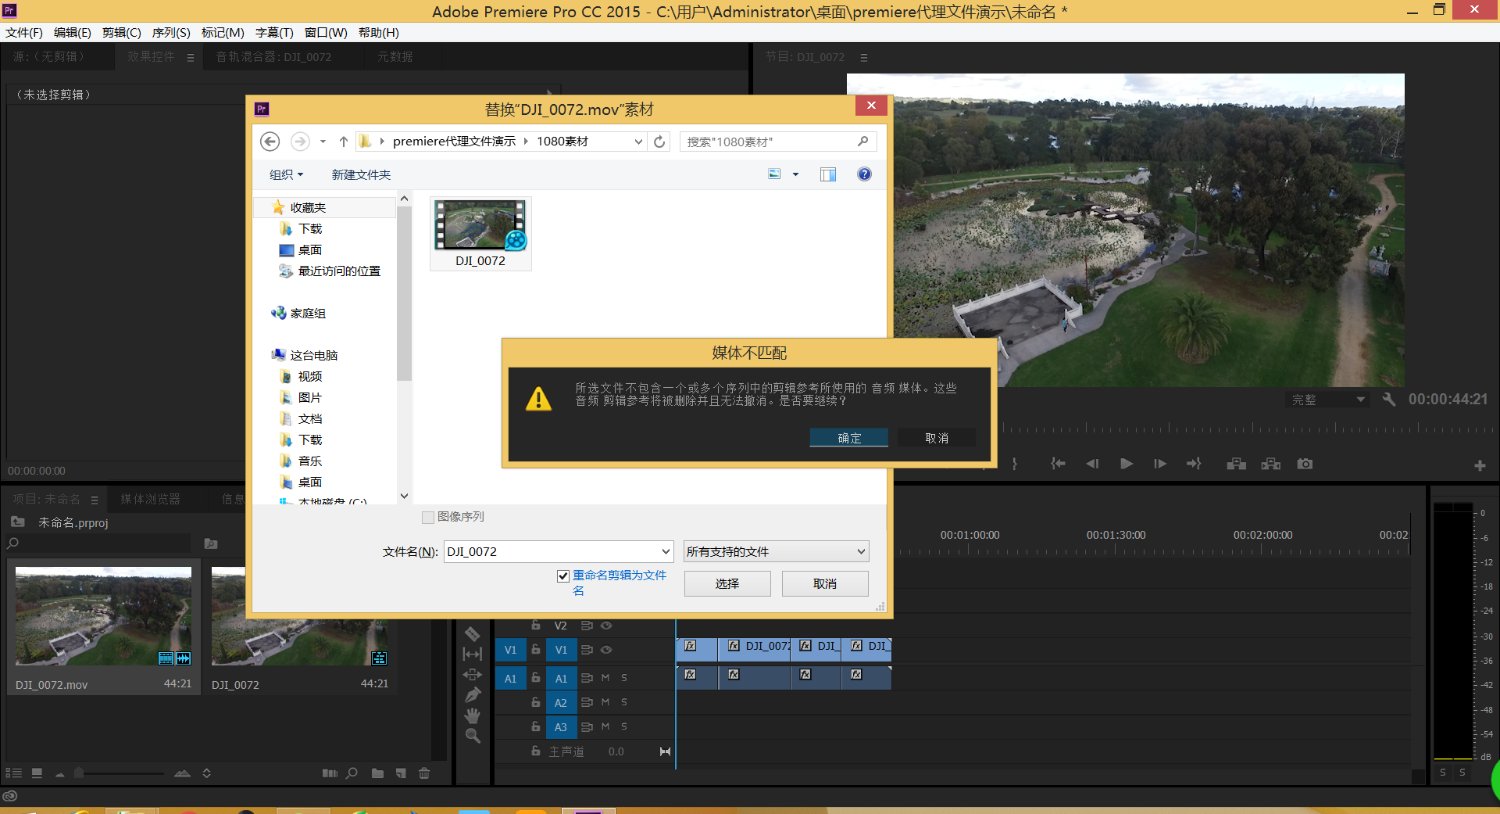Click the 选择 button
Screen dimensions: 1500x814
click(727, 584)
